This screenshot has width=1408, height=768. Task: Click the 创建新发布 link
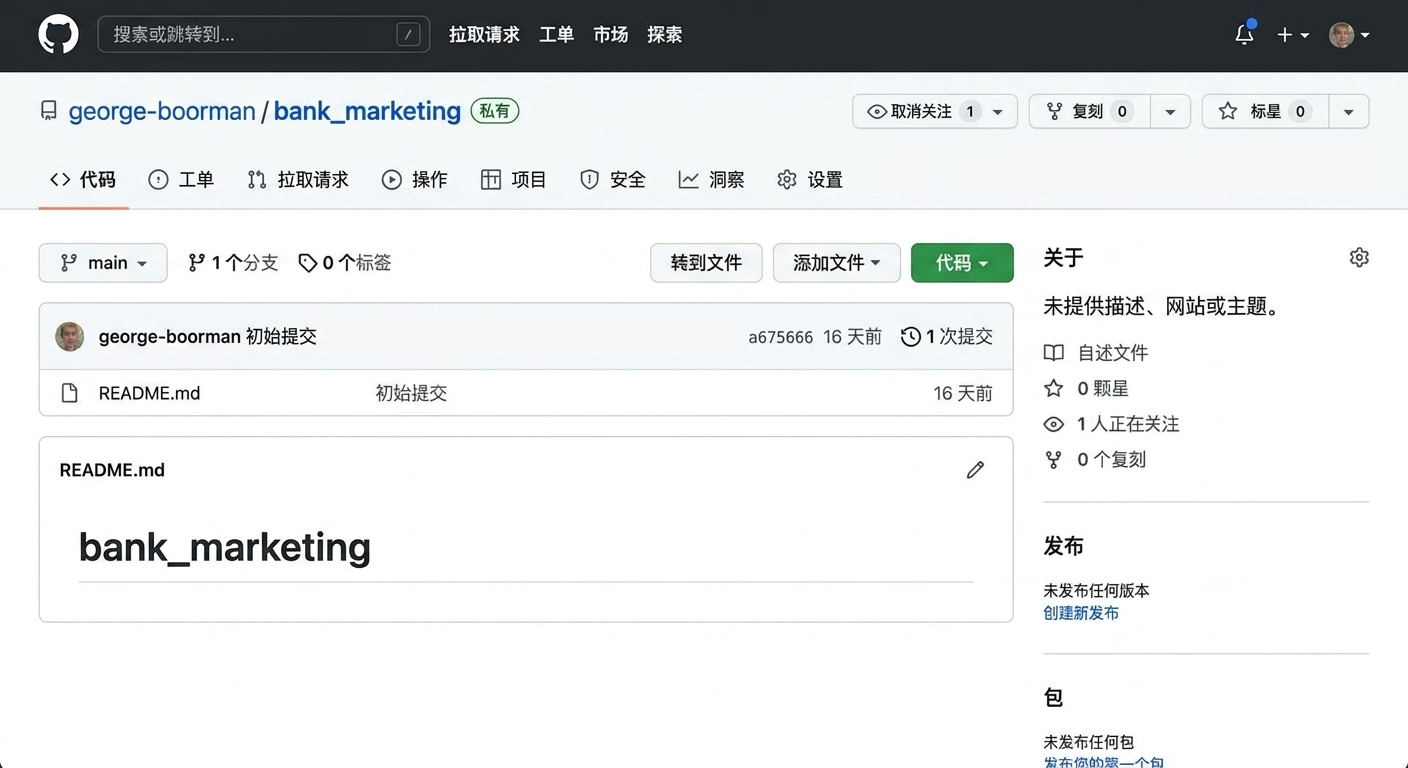coord(1081,613)
